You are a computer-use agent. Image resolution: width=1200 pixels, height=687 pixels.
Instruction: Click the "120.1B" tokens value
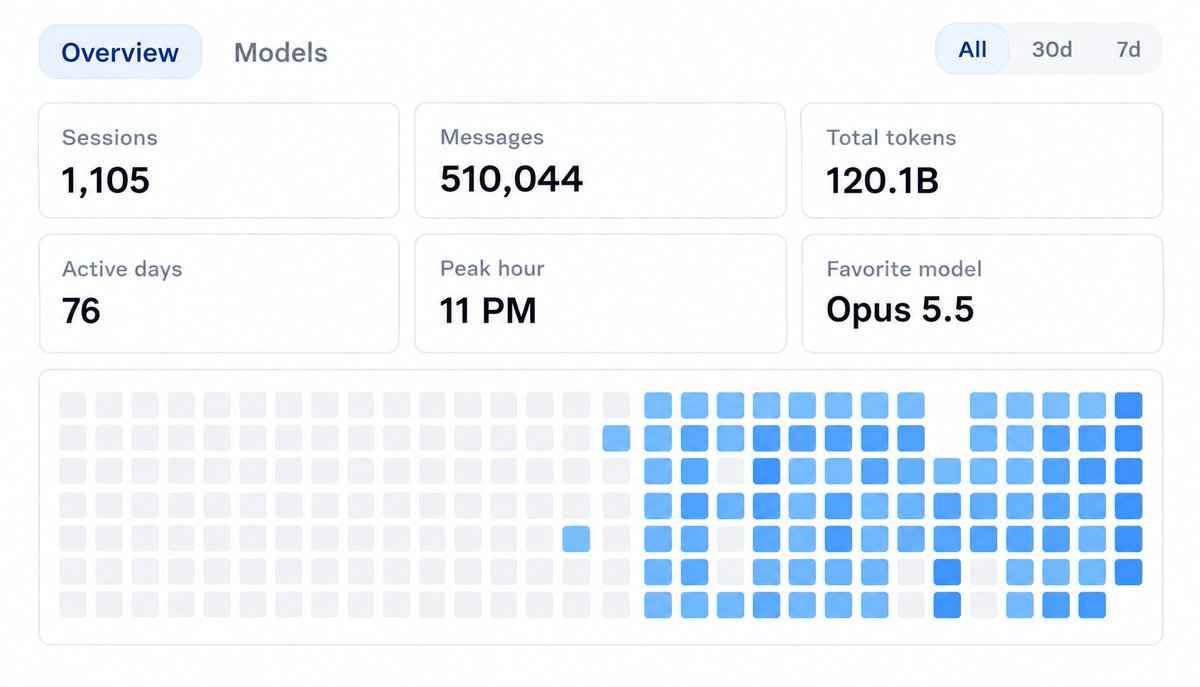click(882, 180)
